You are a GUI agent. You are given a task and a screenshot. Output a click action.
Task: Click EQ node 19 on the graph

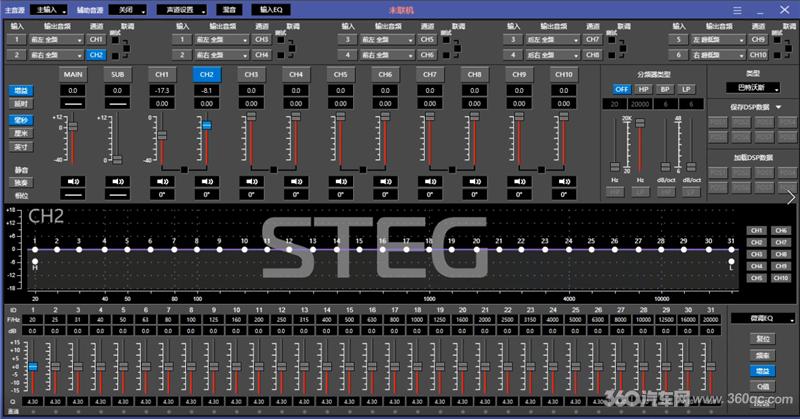point(452,250)
